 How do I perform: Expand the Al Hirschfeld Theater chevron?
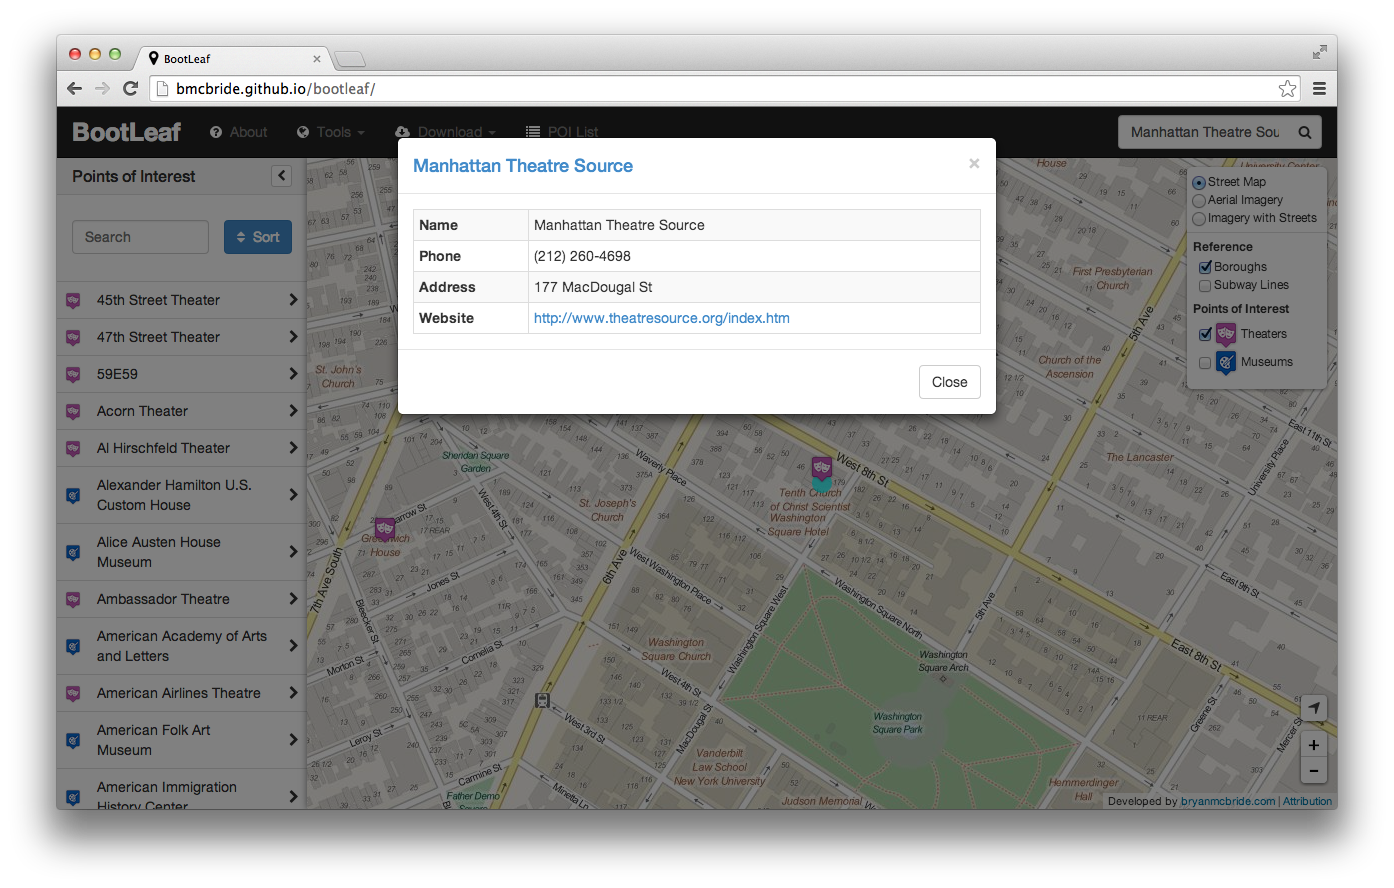click(x=293, y=448)
